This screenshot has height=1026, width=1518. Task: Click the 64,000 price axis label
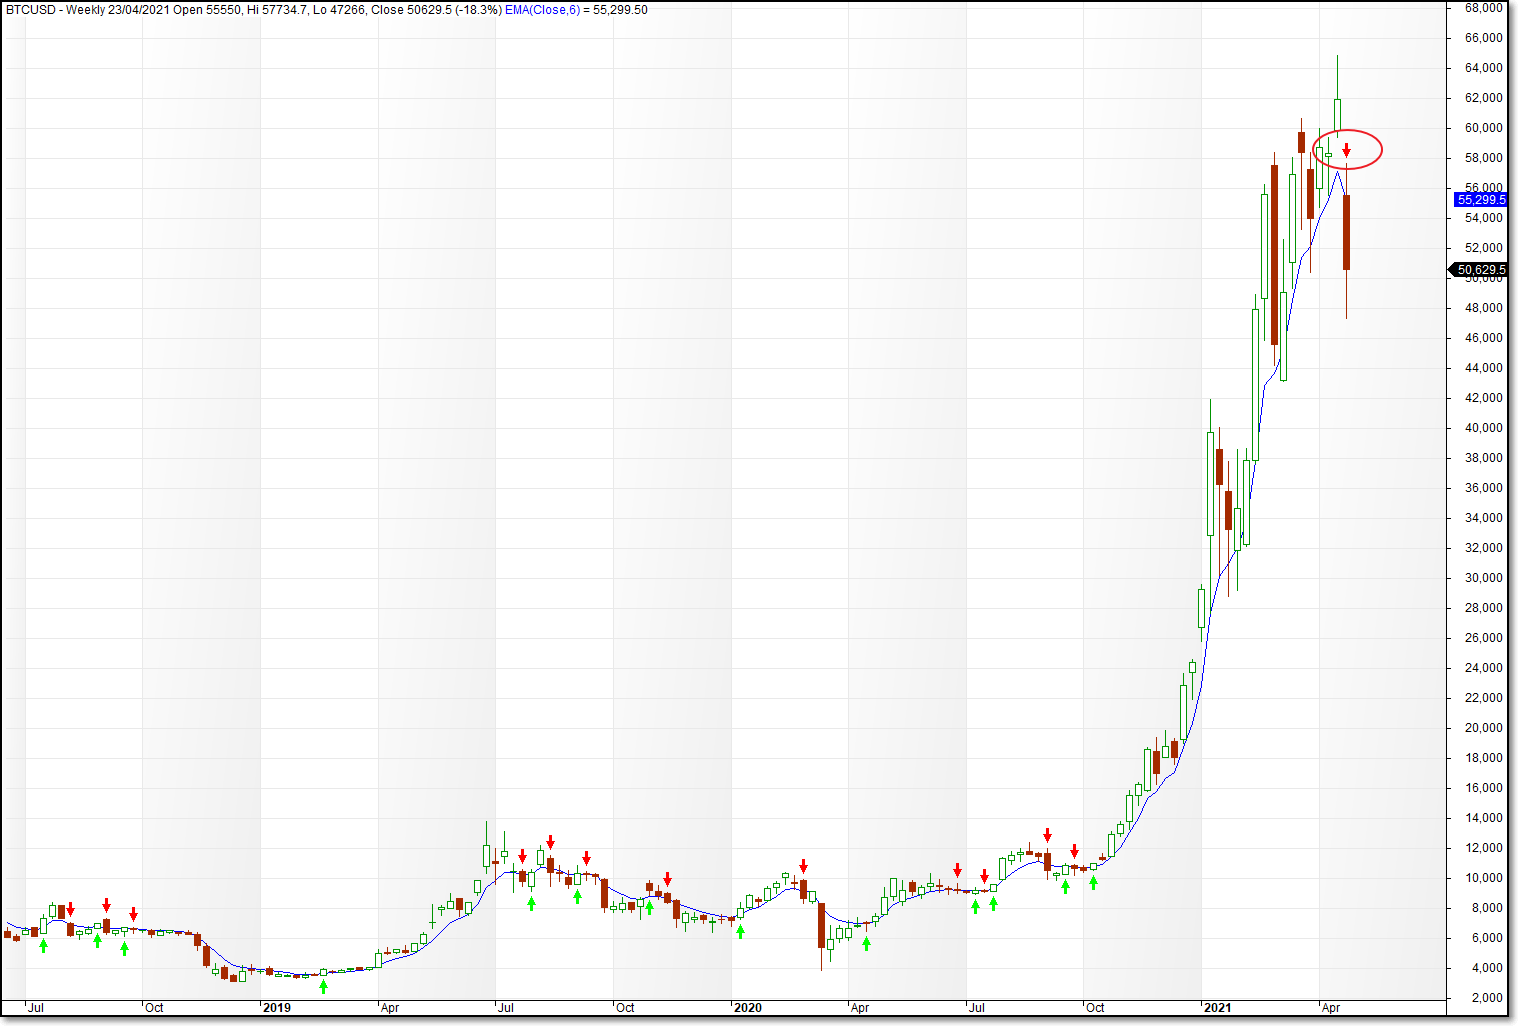1484,68
